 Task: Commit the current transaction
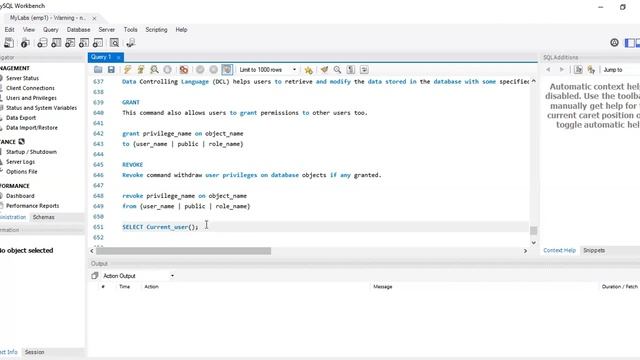tap(200, 70)
